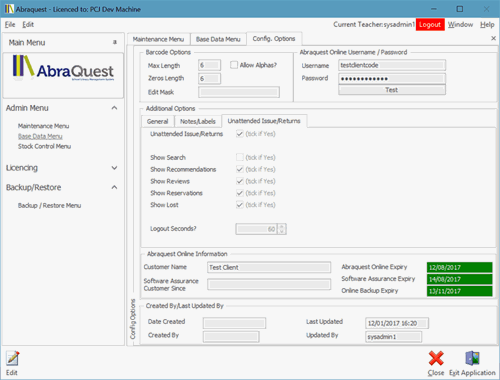Image resolution: width=500 pixels, height=380 pixels.
Task: Open the File menu
Action: 10,24
